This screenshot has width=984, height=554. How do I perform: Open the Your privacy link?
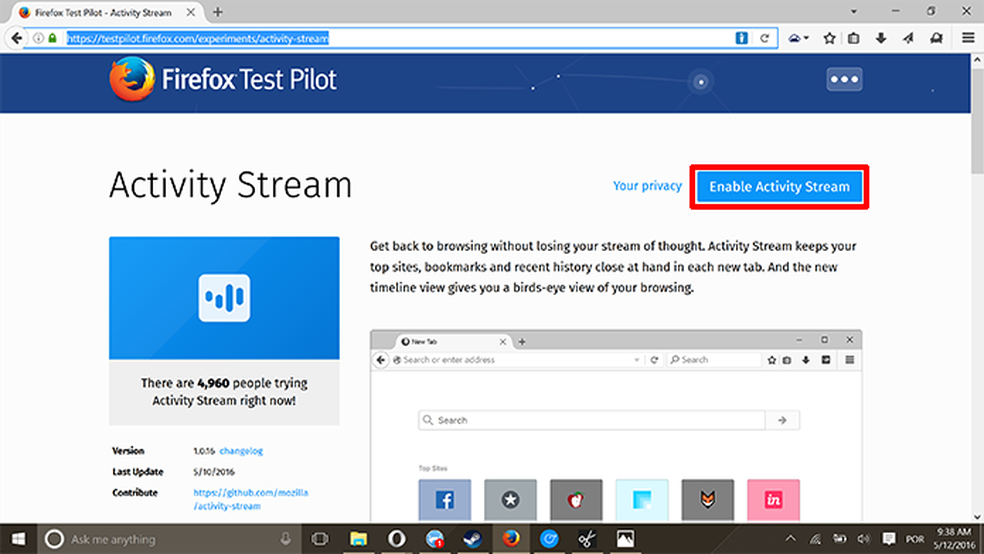(647, 186)
